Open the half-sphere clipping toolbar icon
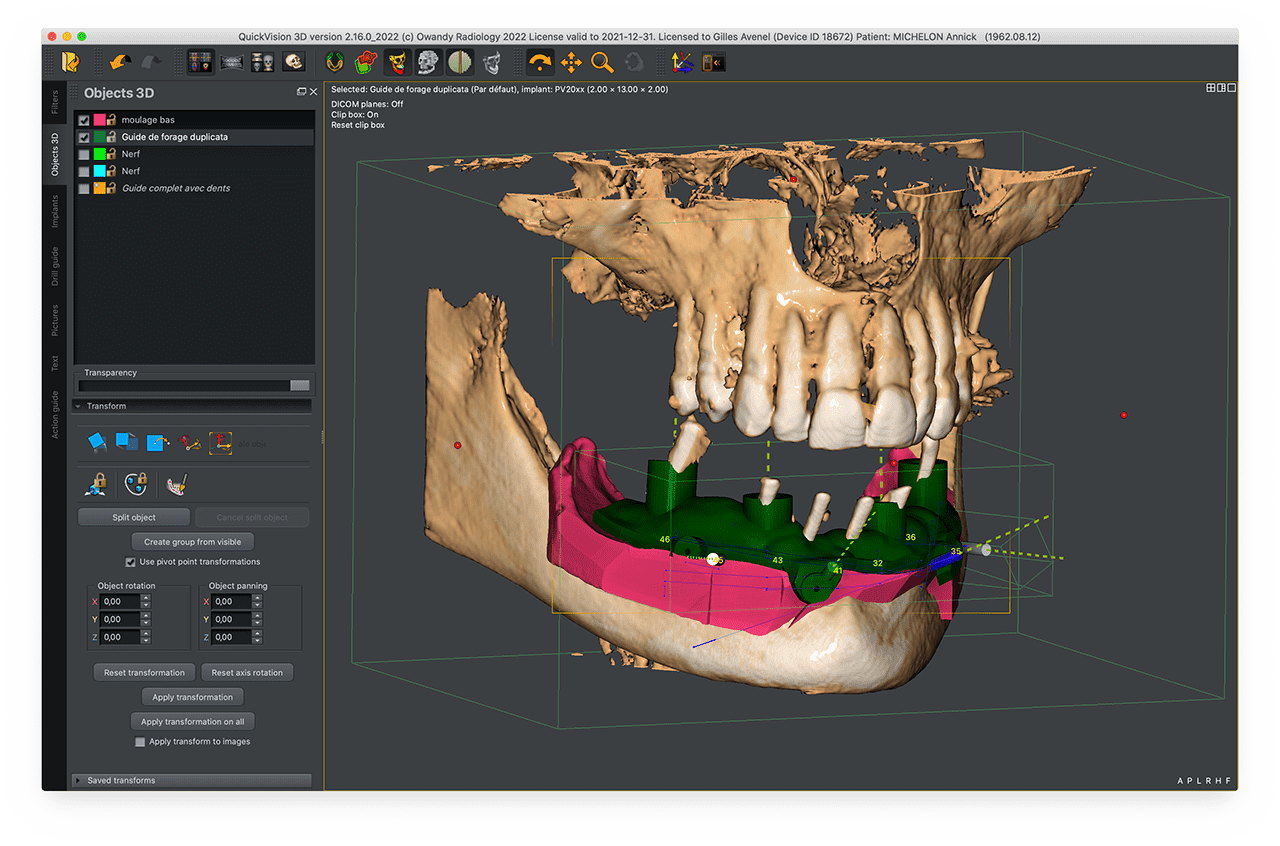 459,61
